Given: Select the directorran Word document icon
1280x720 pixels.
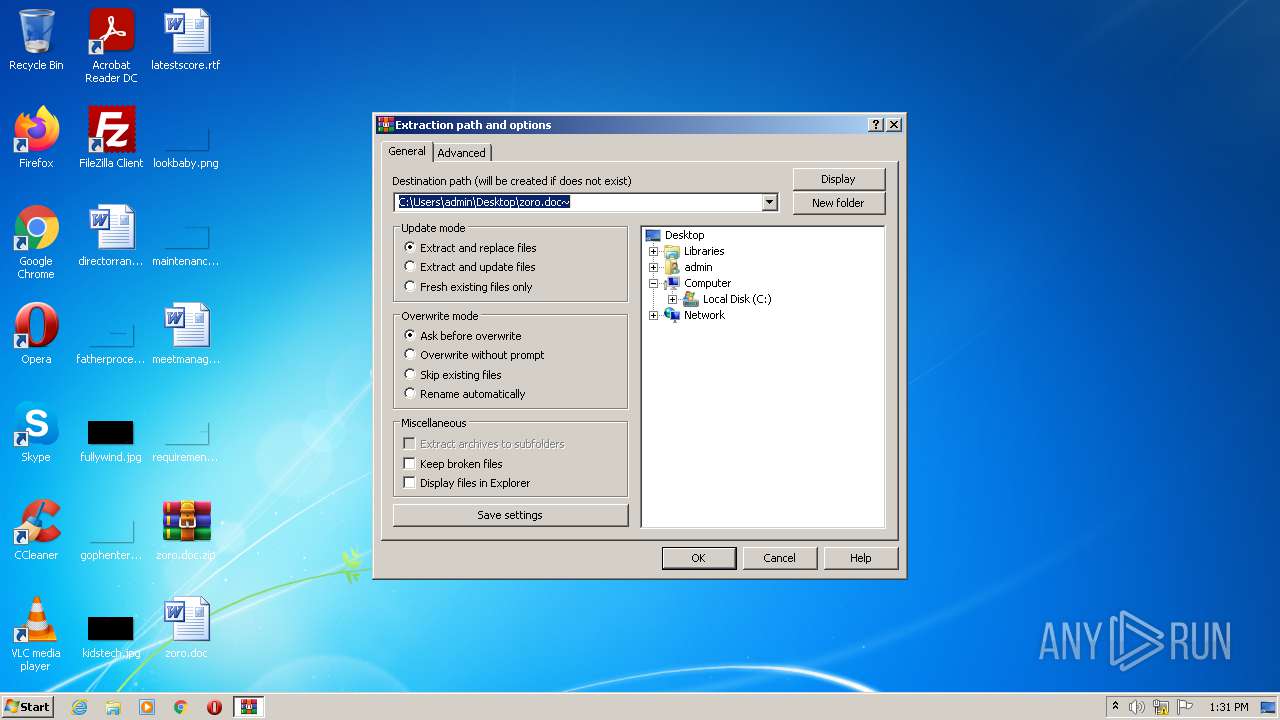Looking at the screenshot, I should (111, 236).
